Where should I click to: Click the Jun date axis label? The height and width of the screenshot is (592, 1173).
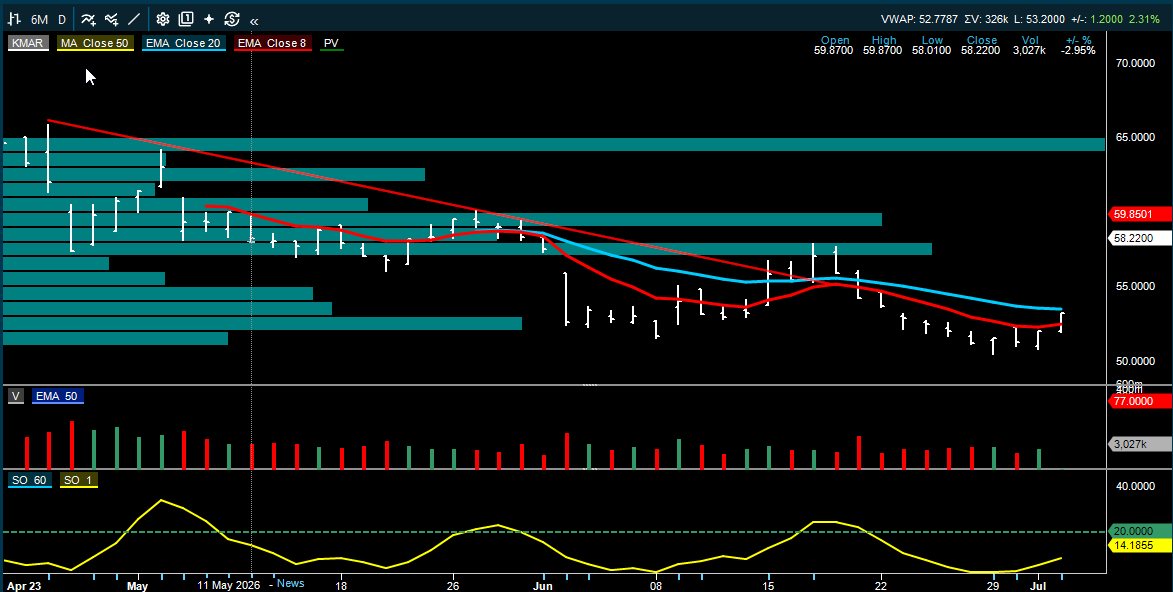pyautogui.click(x=543, y=585)
